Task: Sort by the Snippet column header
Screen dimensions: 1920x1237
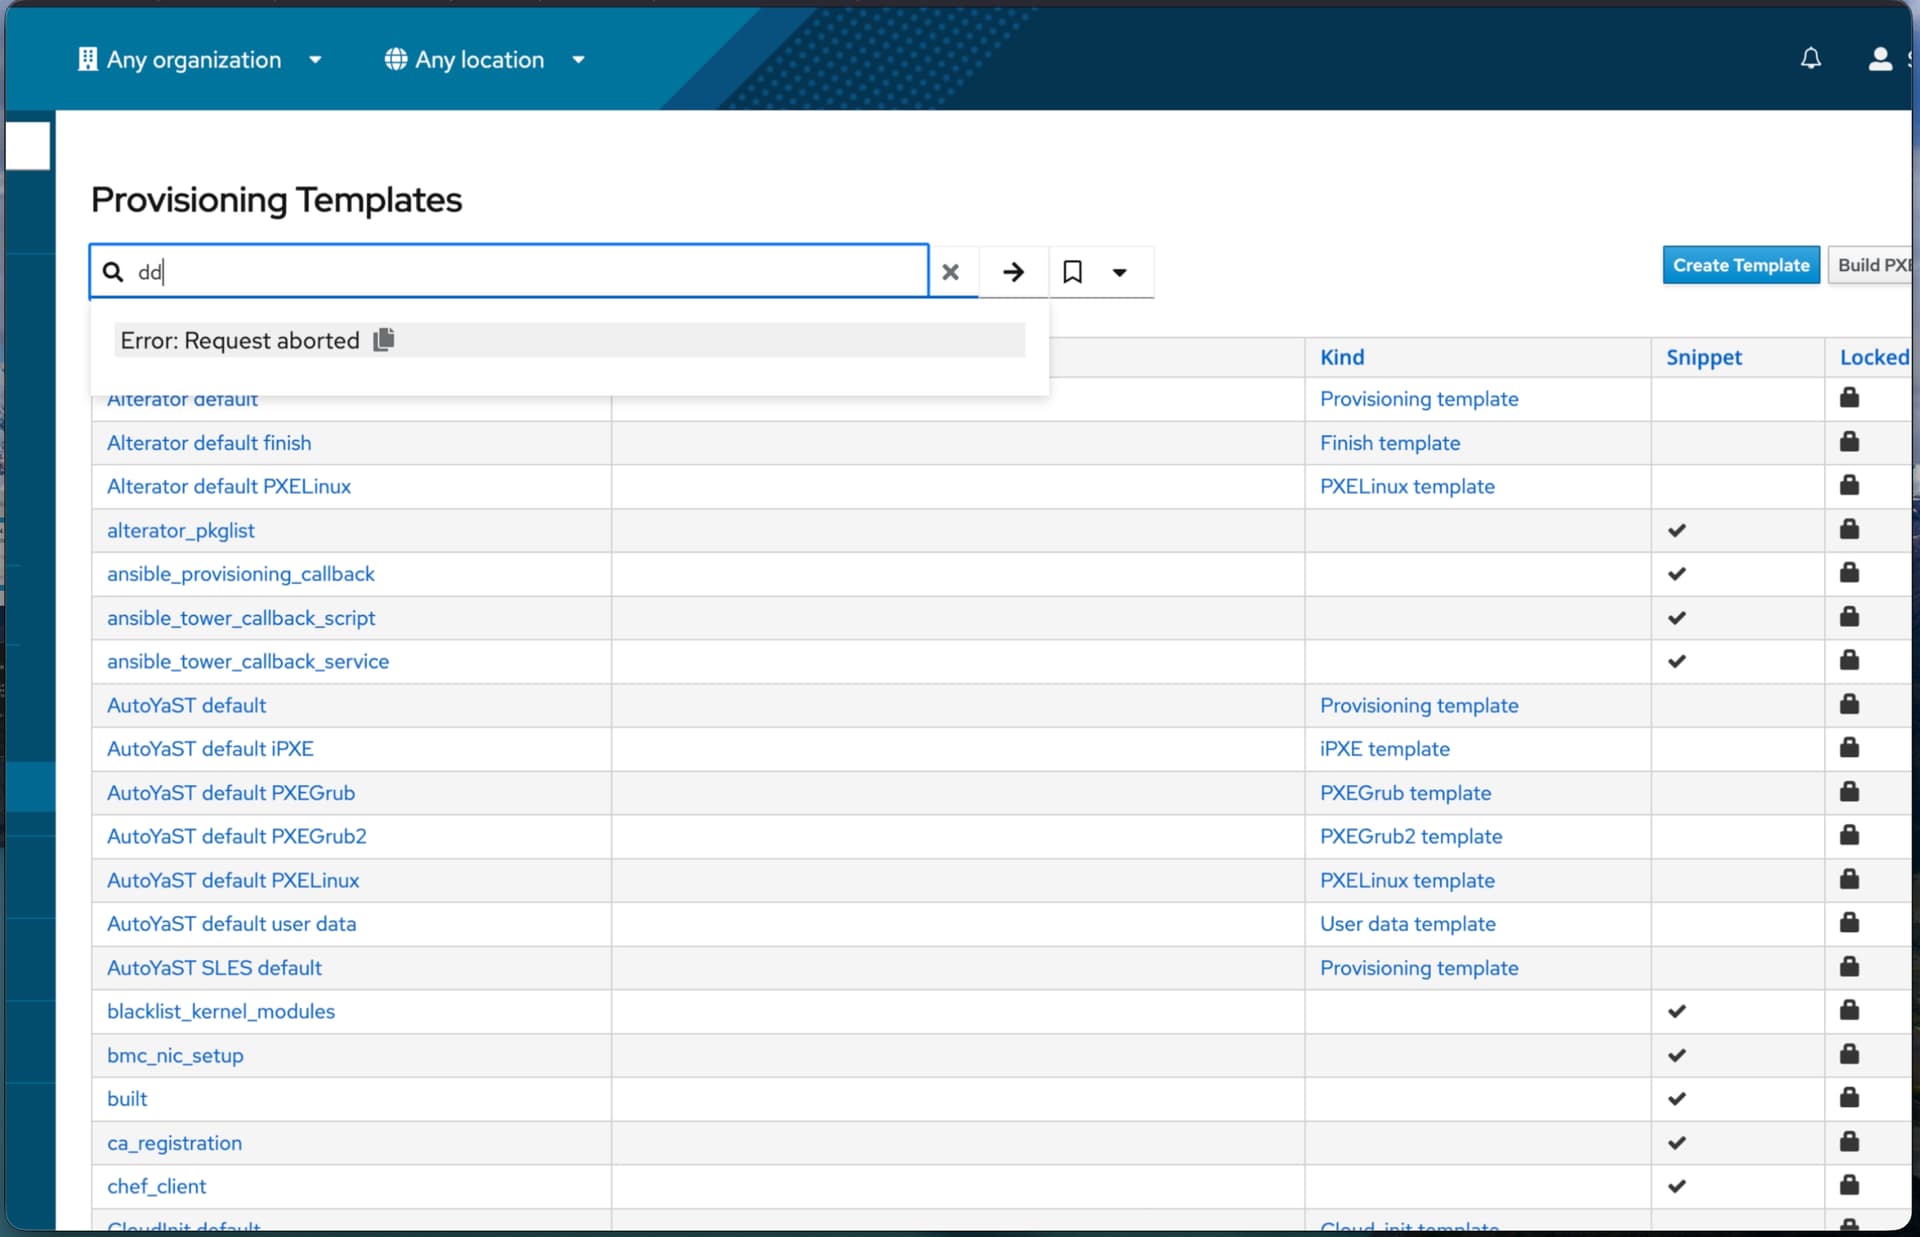Action: click(1703, 357)
